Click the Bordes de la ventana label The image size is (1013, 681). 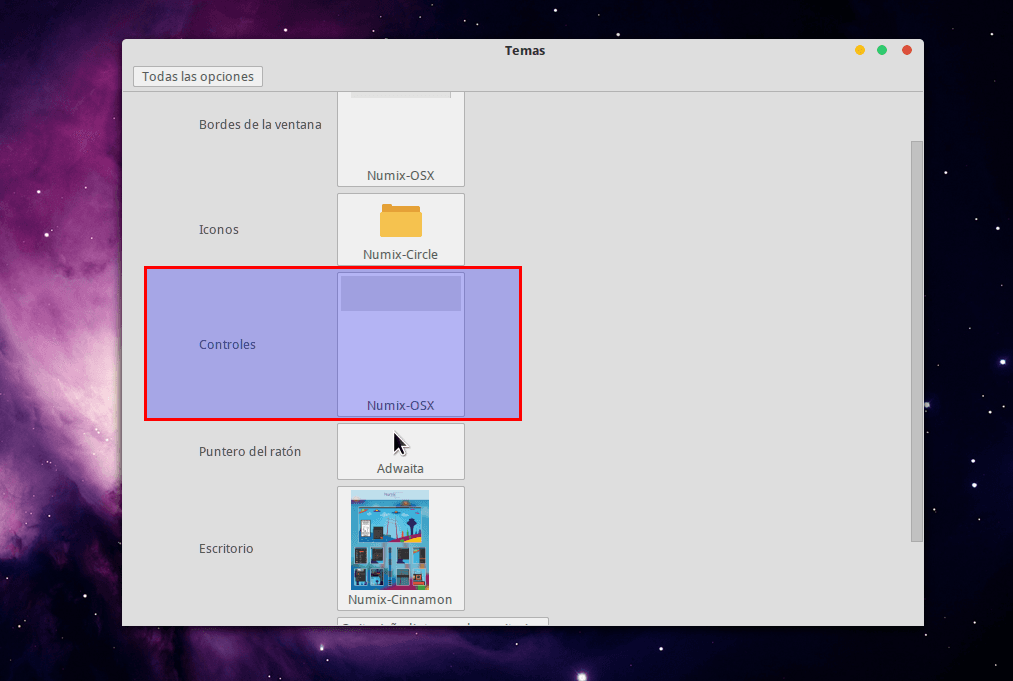click(261, 124)
